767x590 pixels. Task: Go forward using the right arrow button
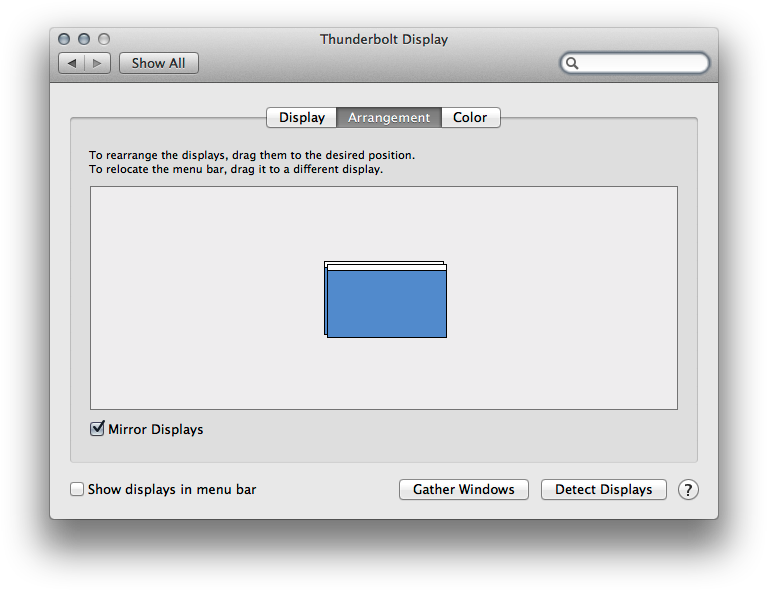pyautogui.click(x=97, y=63)
